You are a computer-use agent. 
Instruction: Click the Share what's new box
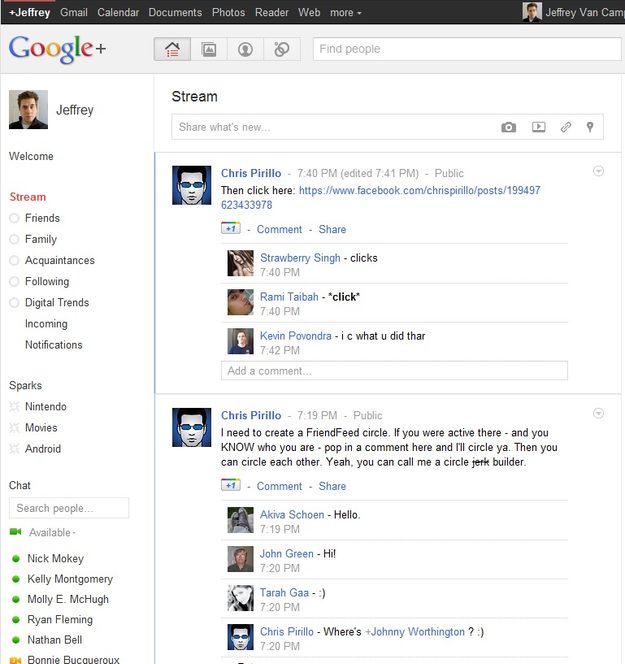point(387,127)
